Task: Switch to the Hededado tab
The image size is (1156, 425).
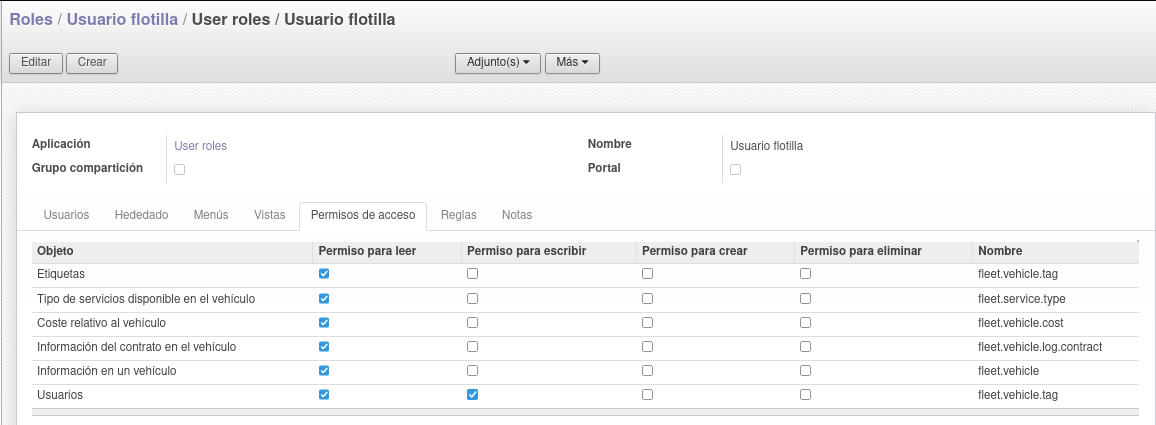Action: [142, 215]
